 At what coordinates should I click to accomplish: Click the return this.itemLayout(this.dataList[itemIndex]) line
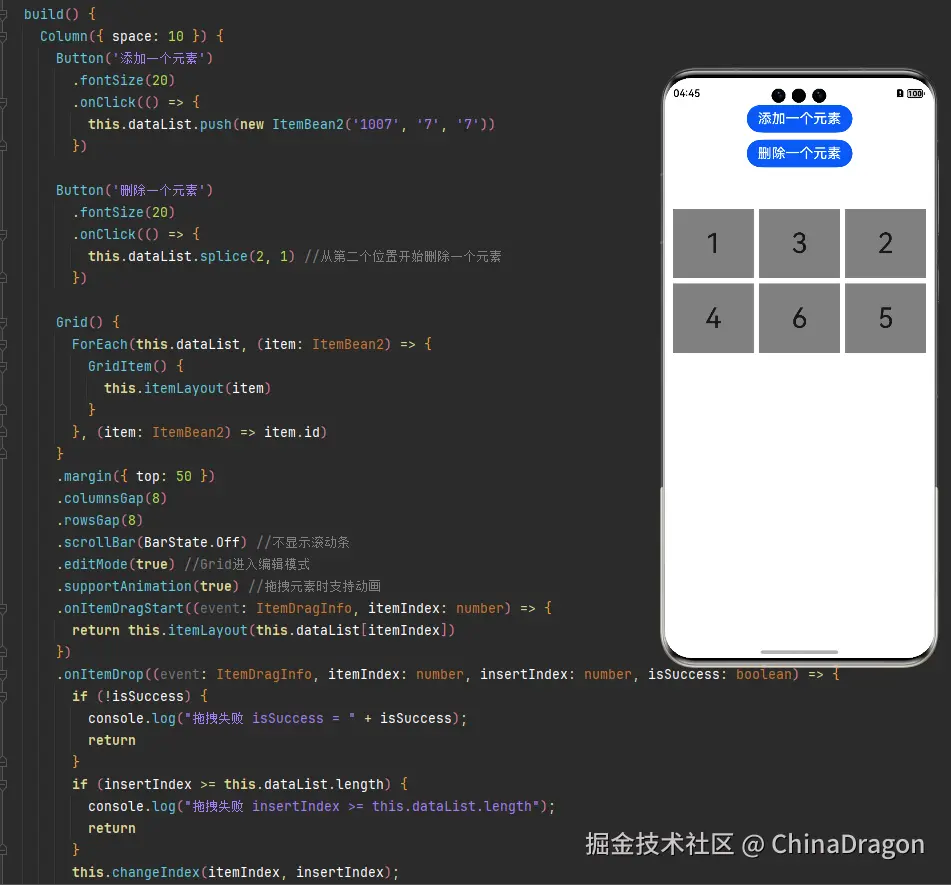(x=263, y=630)
